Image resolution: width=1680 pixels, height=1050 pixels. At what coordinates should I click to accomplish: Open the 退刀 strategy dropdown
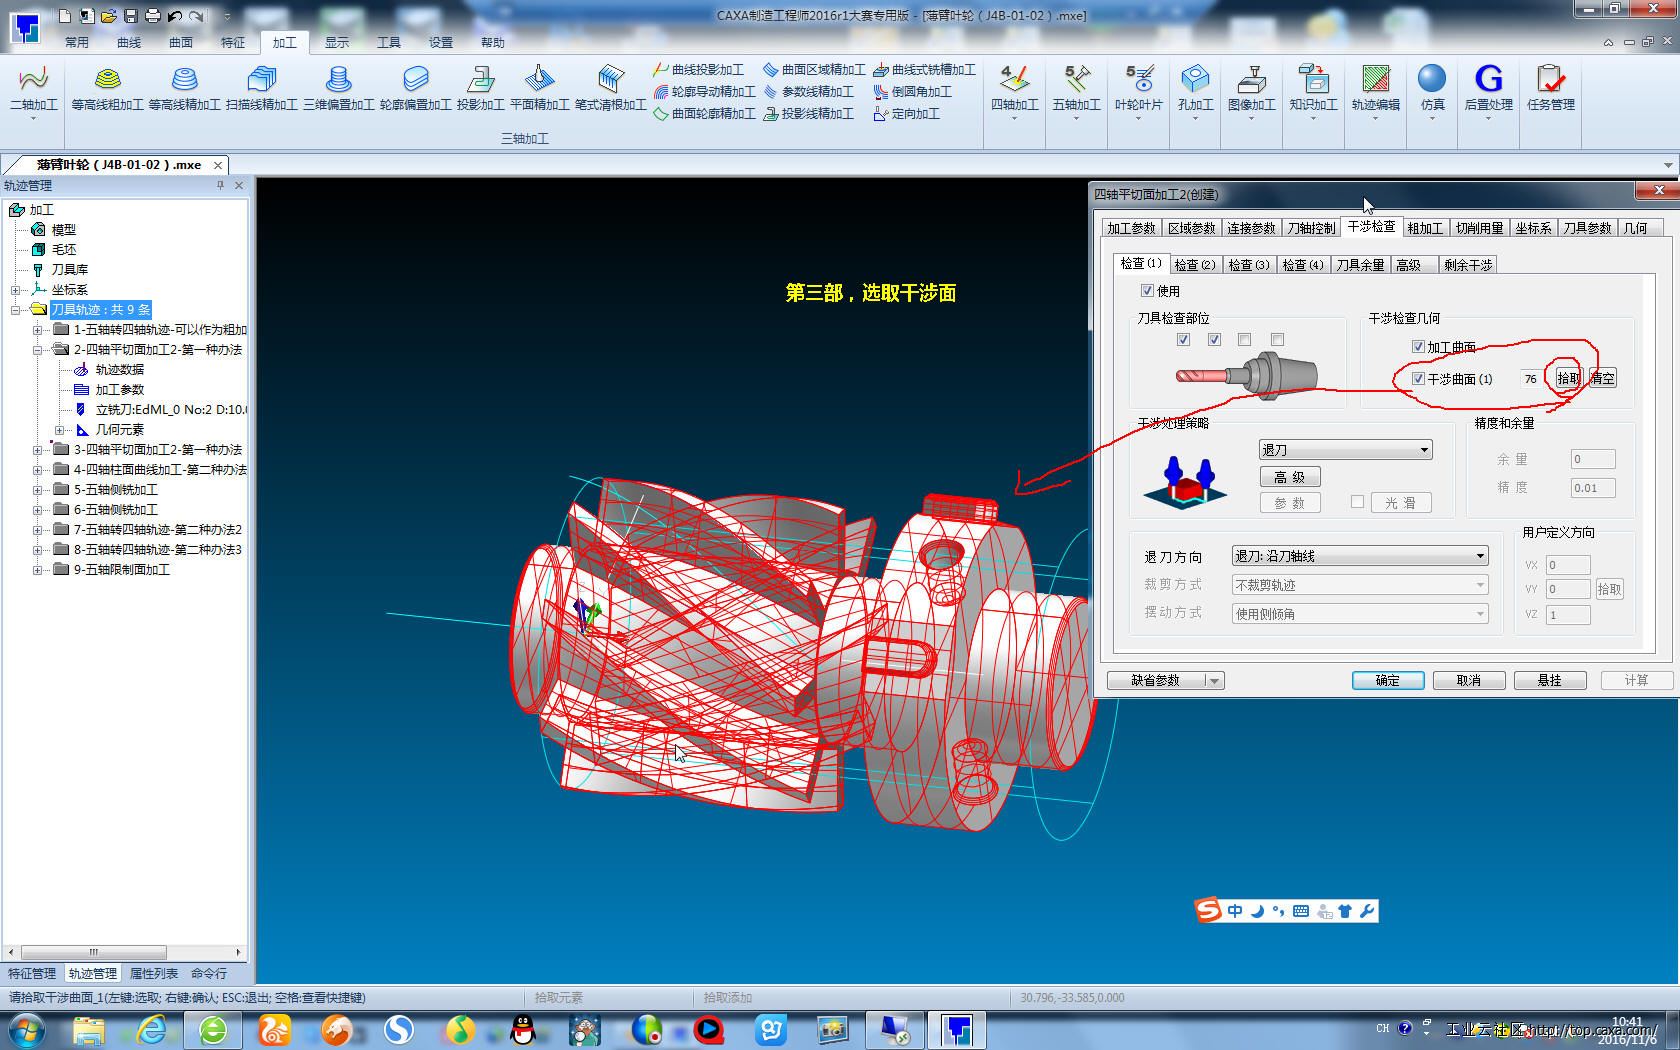(1345, 450)
